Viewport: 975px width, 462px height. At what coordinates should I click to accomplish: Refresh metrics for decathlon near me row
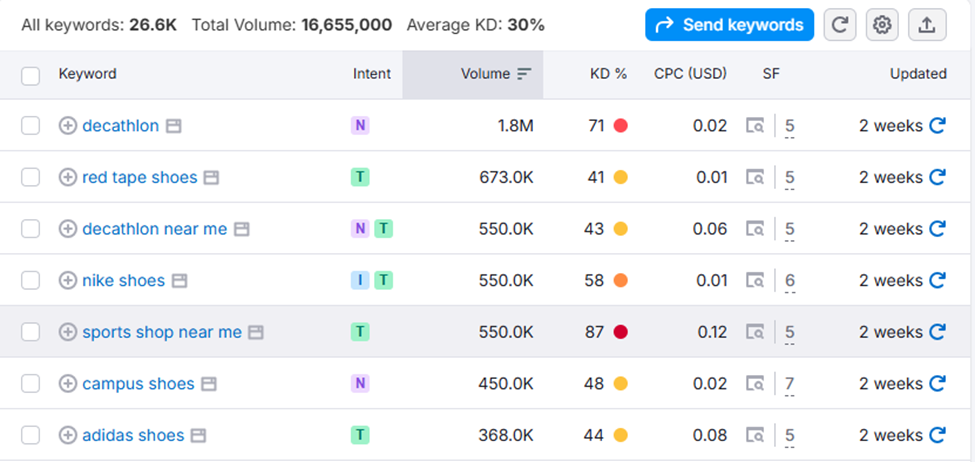coord(937,229)
